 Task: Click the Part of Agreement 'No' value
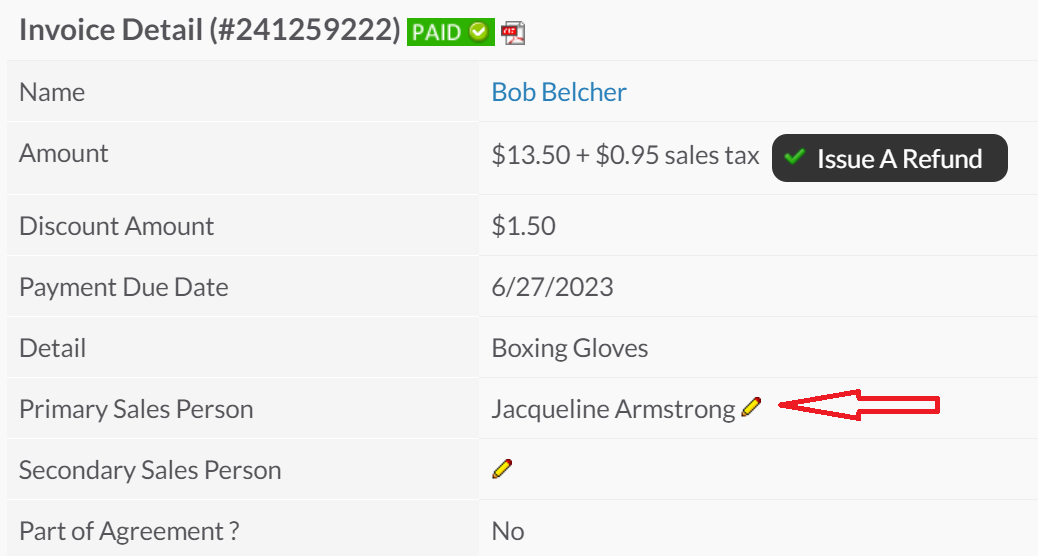pyautogui.click(x=508, y=531)
